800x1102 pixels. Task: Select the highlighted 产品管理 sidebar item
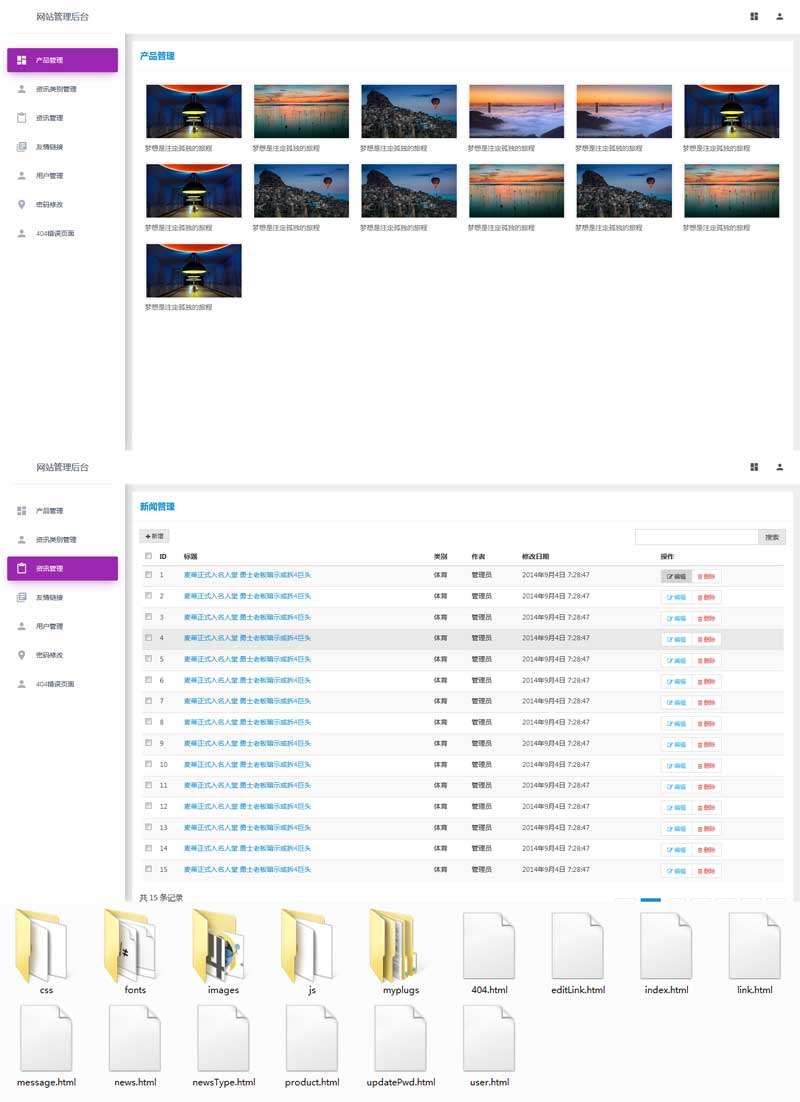pyautogui.click(x=62, y=60)
